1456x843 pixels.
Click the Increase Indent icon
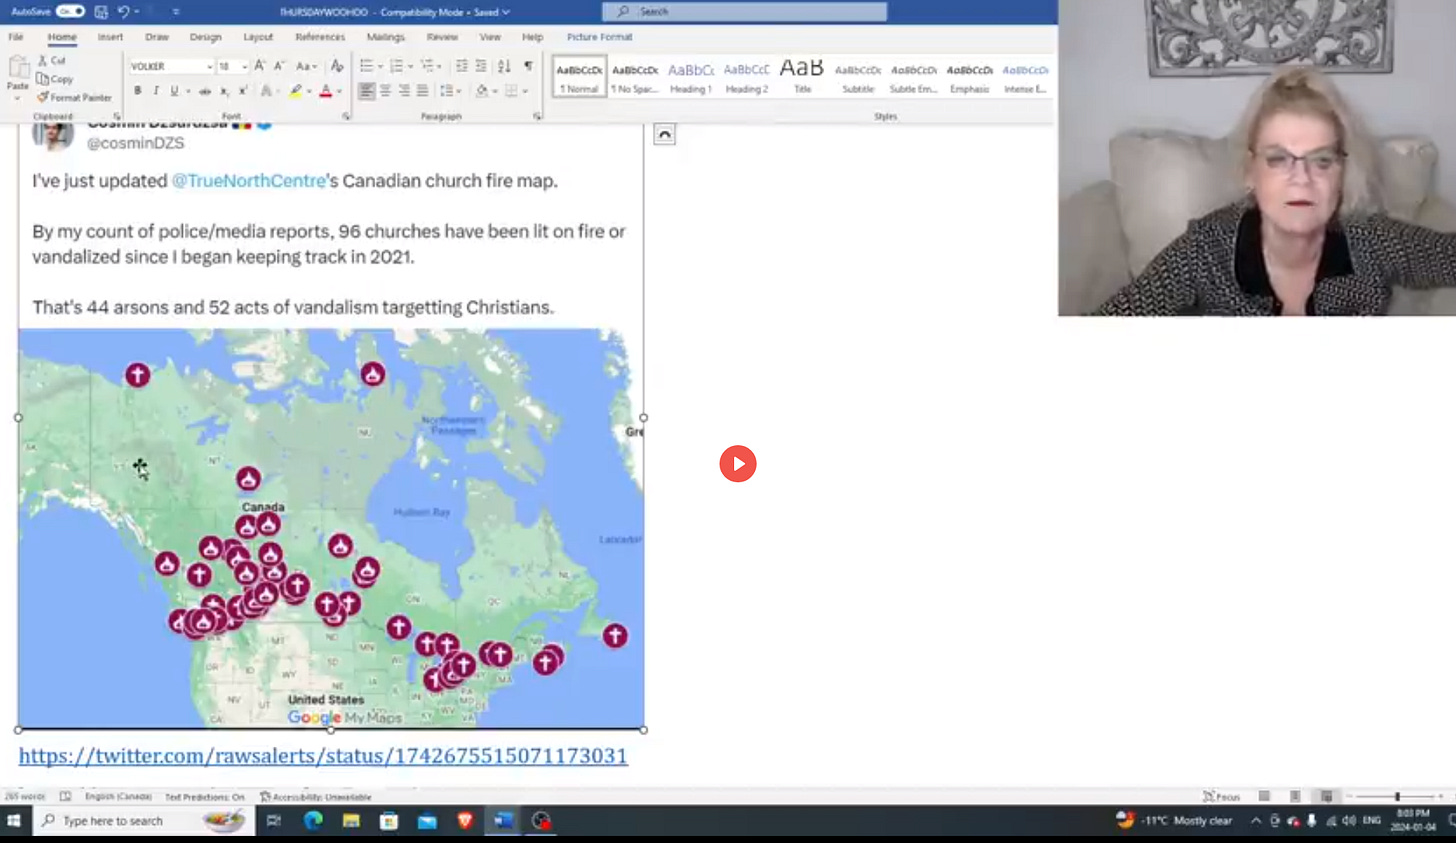[481, 66]
